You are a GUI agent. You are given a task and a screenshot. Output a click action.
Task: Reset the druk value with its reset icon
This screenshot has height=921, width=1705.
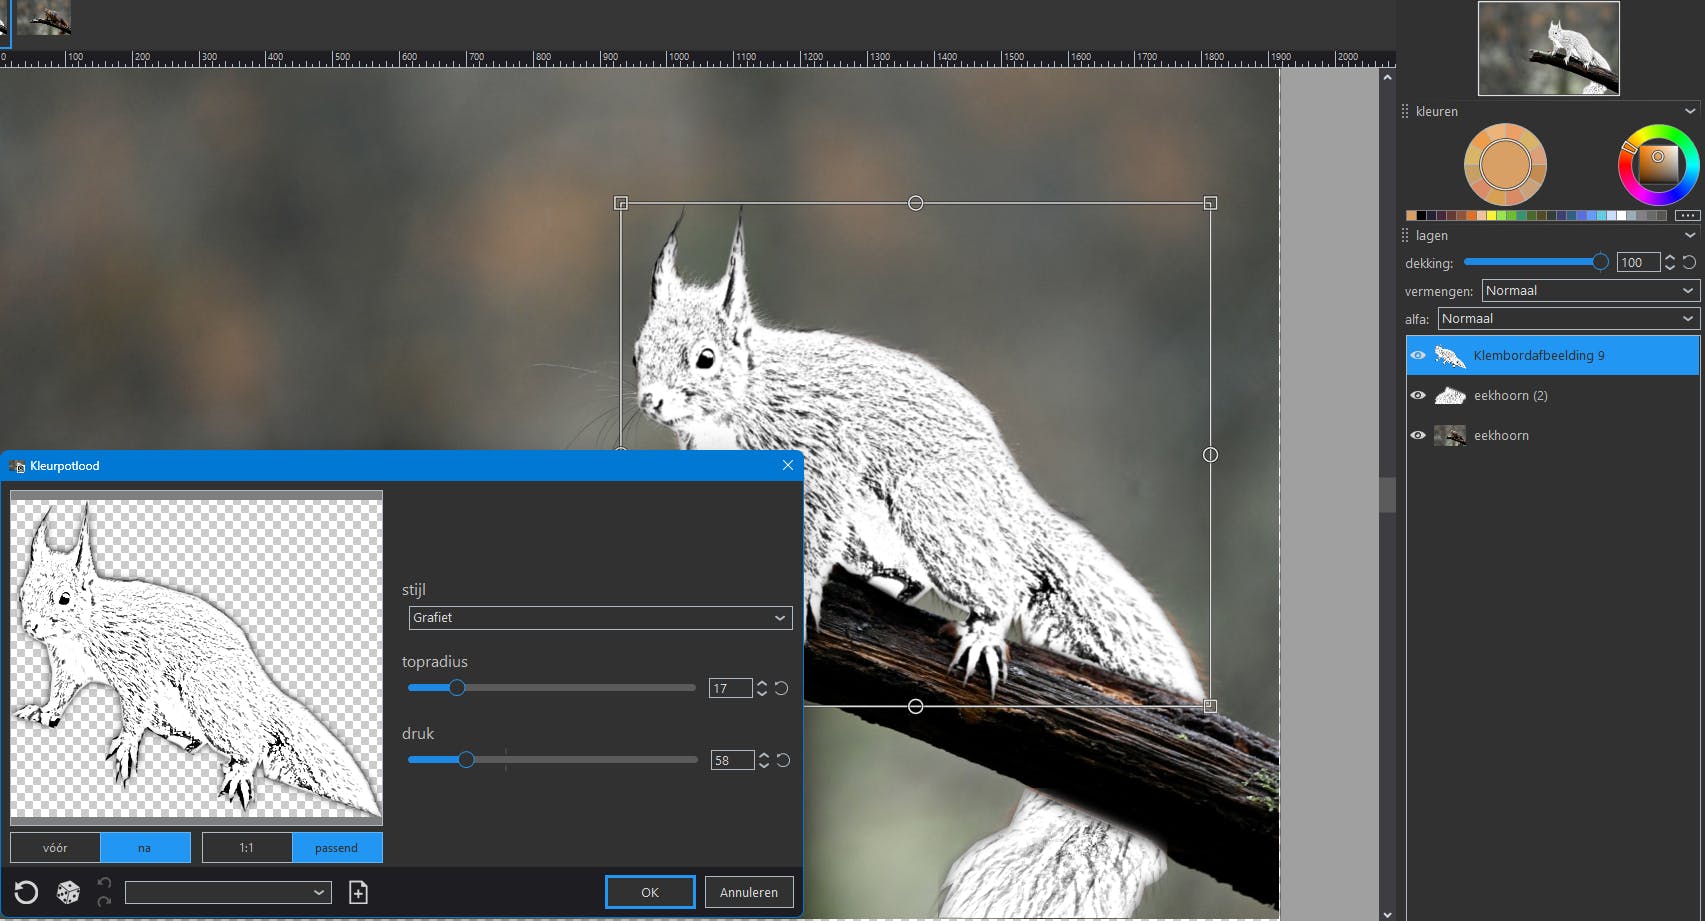(783, 760)
